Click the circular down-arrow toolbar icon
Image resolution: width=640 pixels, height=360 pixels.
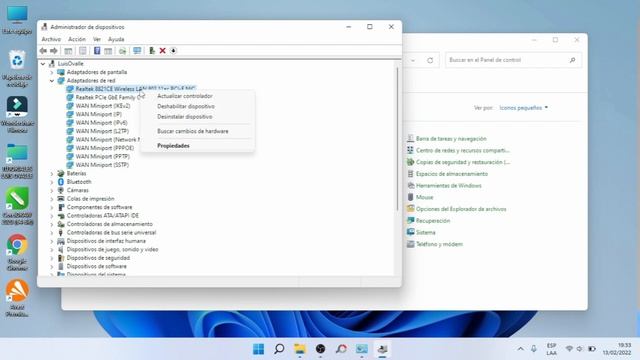[173, 51]
